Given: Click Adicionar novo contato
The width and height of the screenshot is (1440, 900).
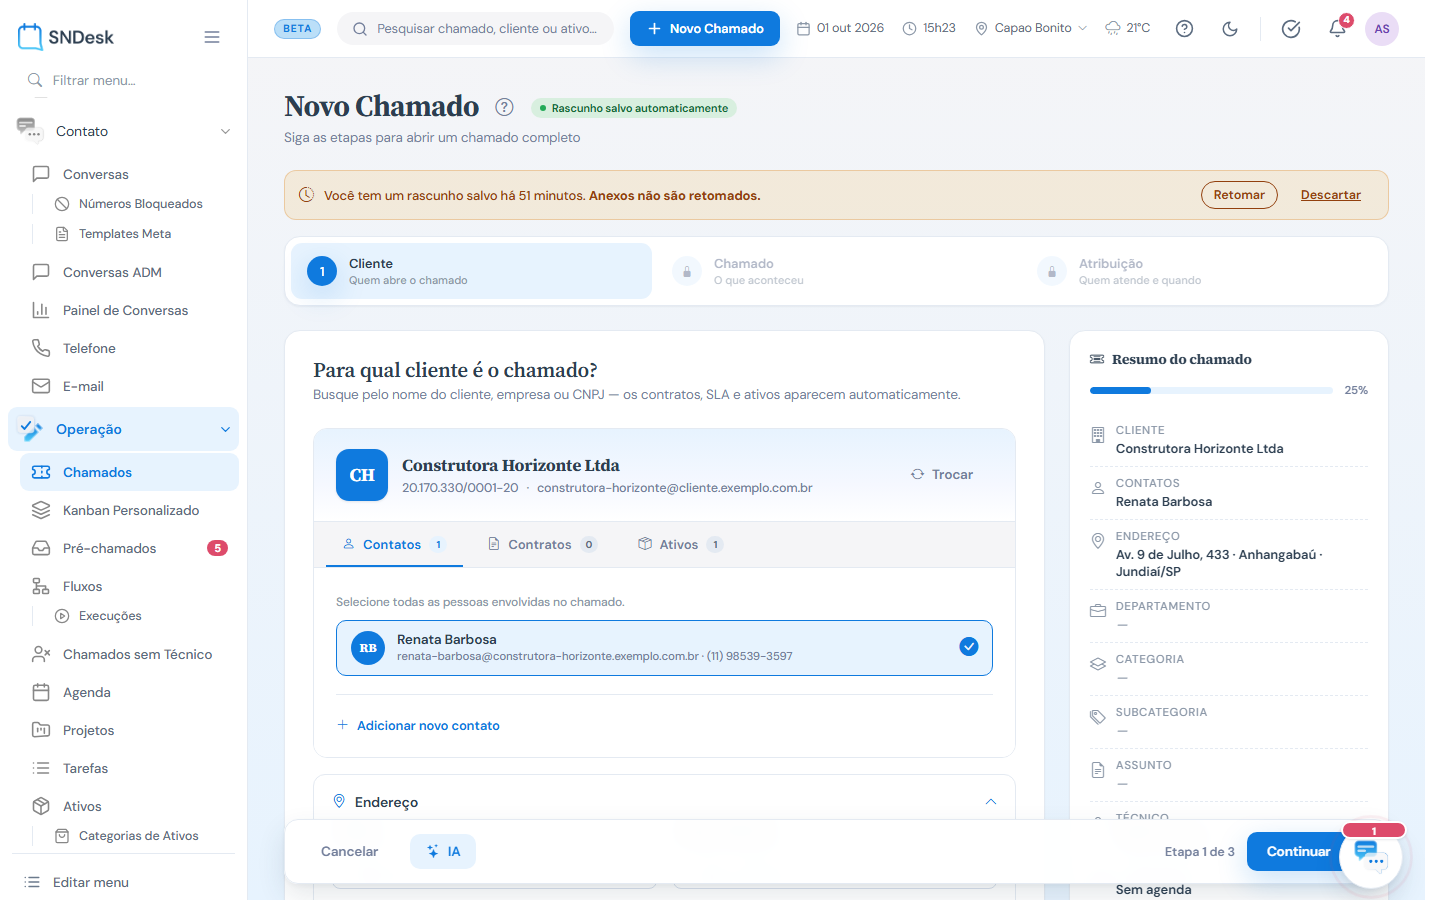Looking at the screenshot, I should point(418,726).
